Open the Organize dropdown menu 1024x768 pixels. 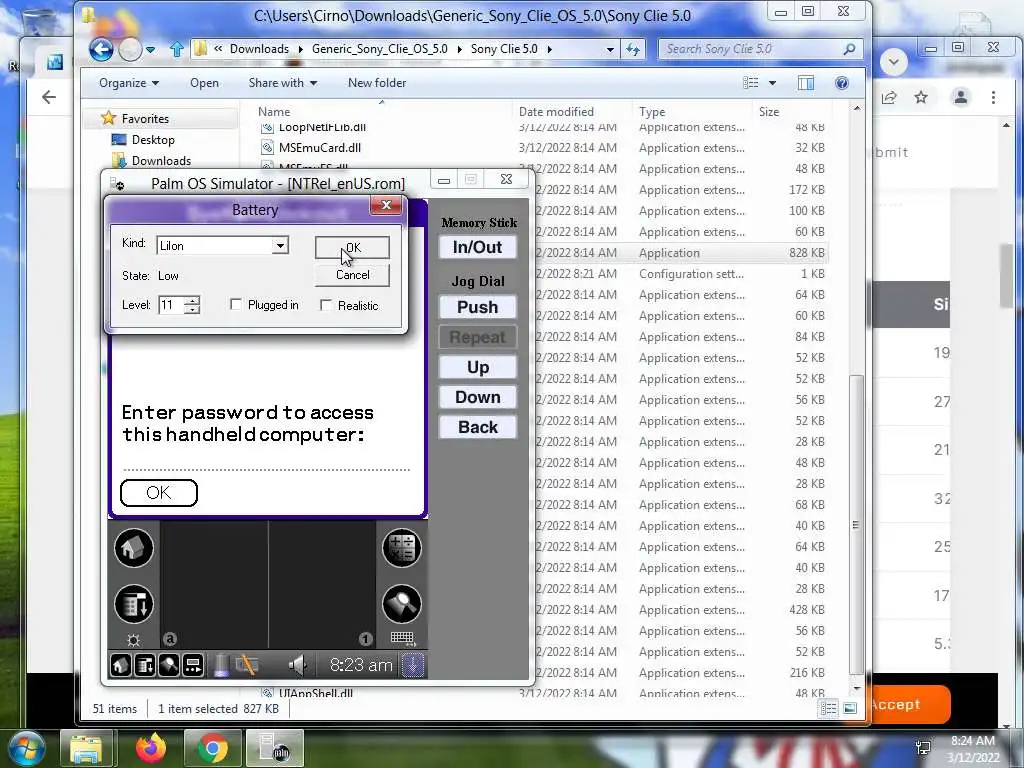129,83
